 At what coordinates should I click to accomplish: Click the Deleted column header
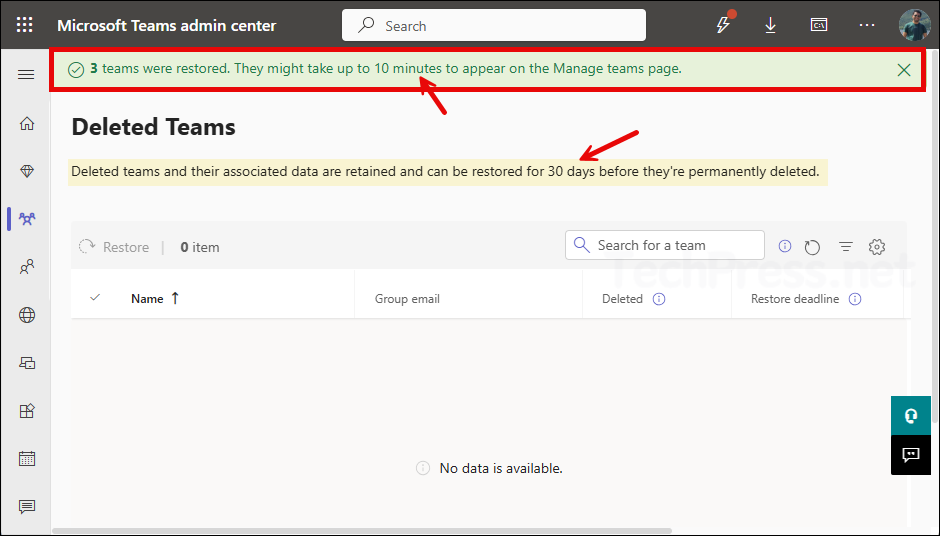[622, 299]
